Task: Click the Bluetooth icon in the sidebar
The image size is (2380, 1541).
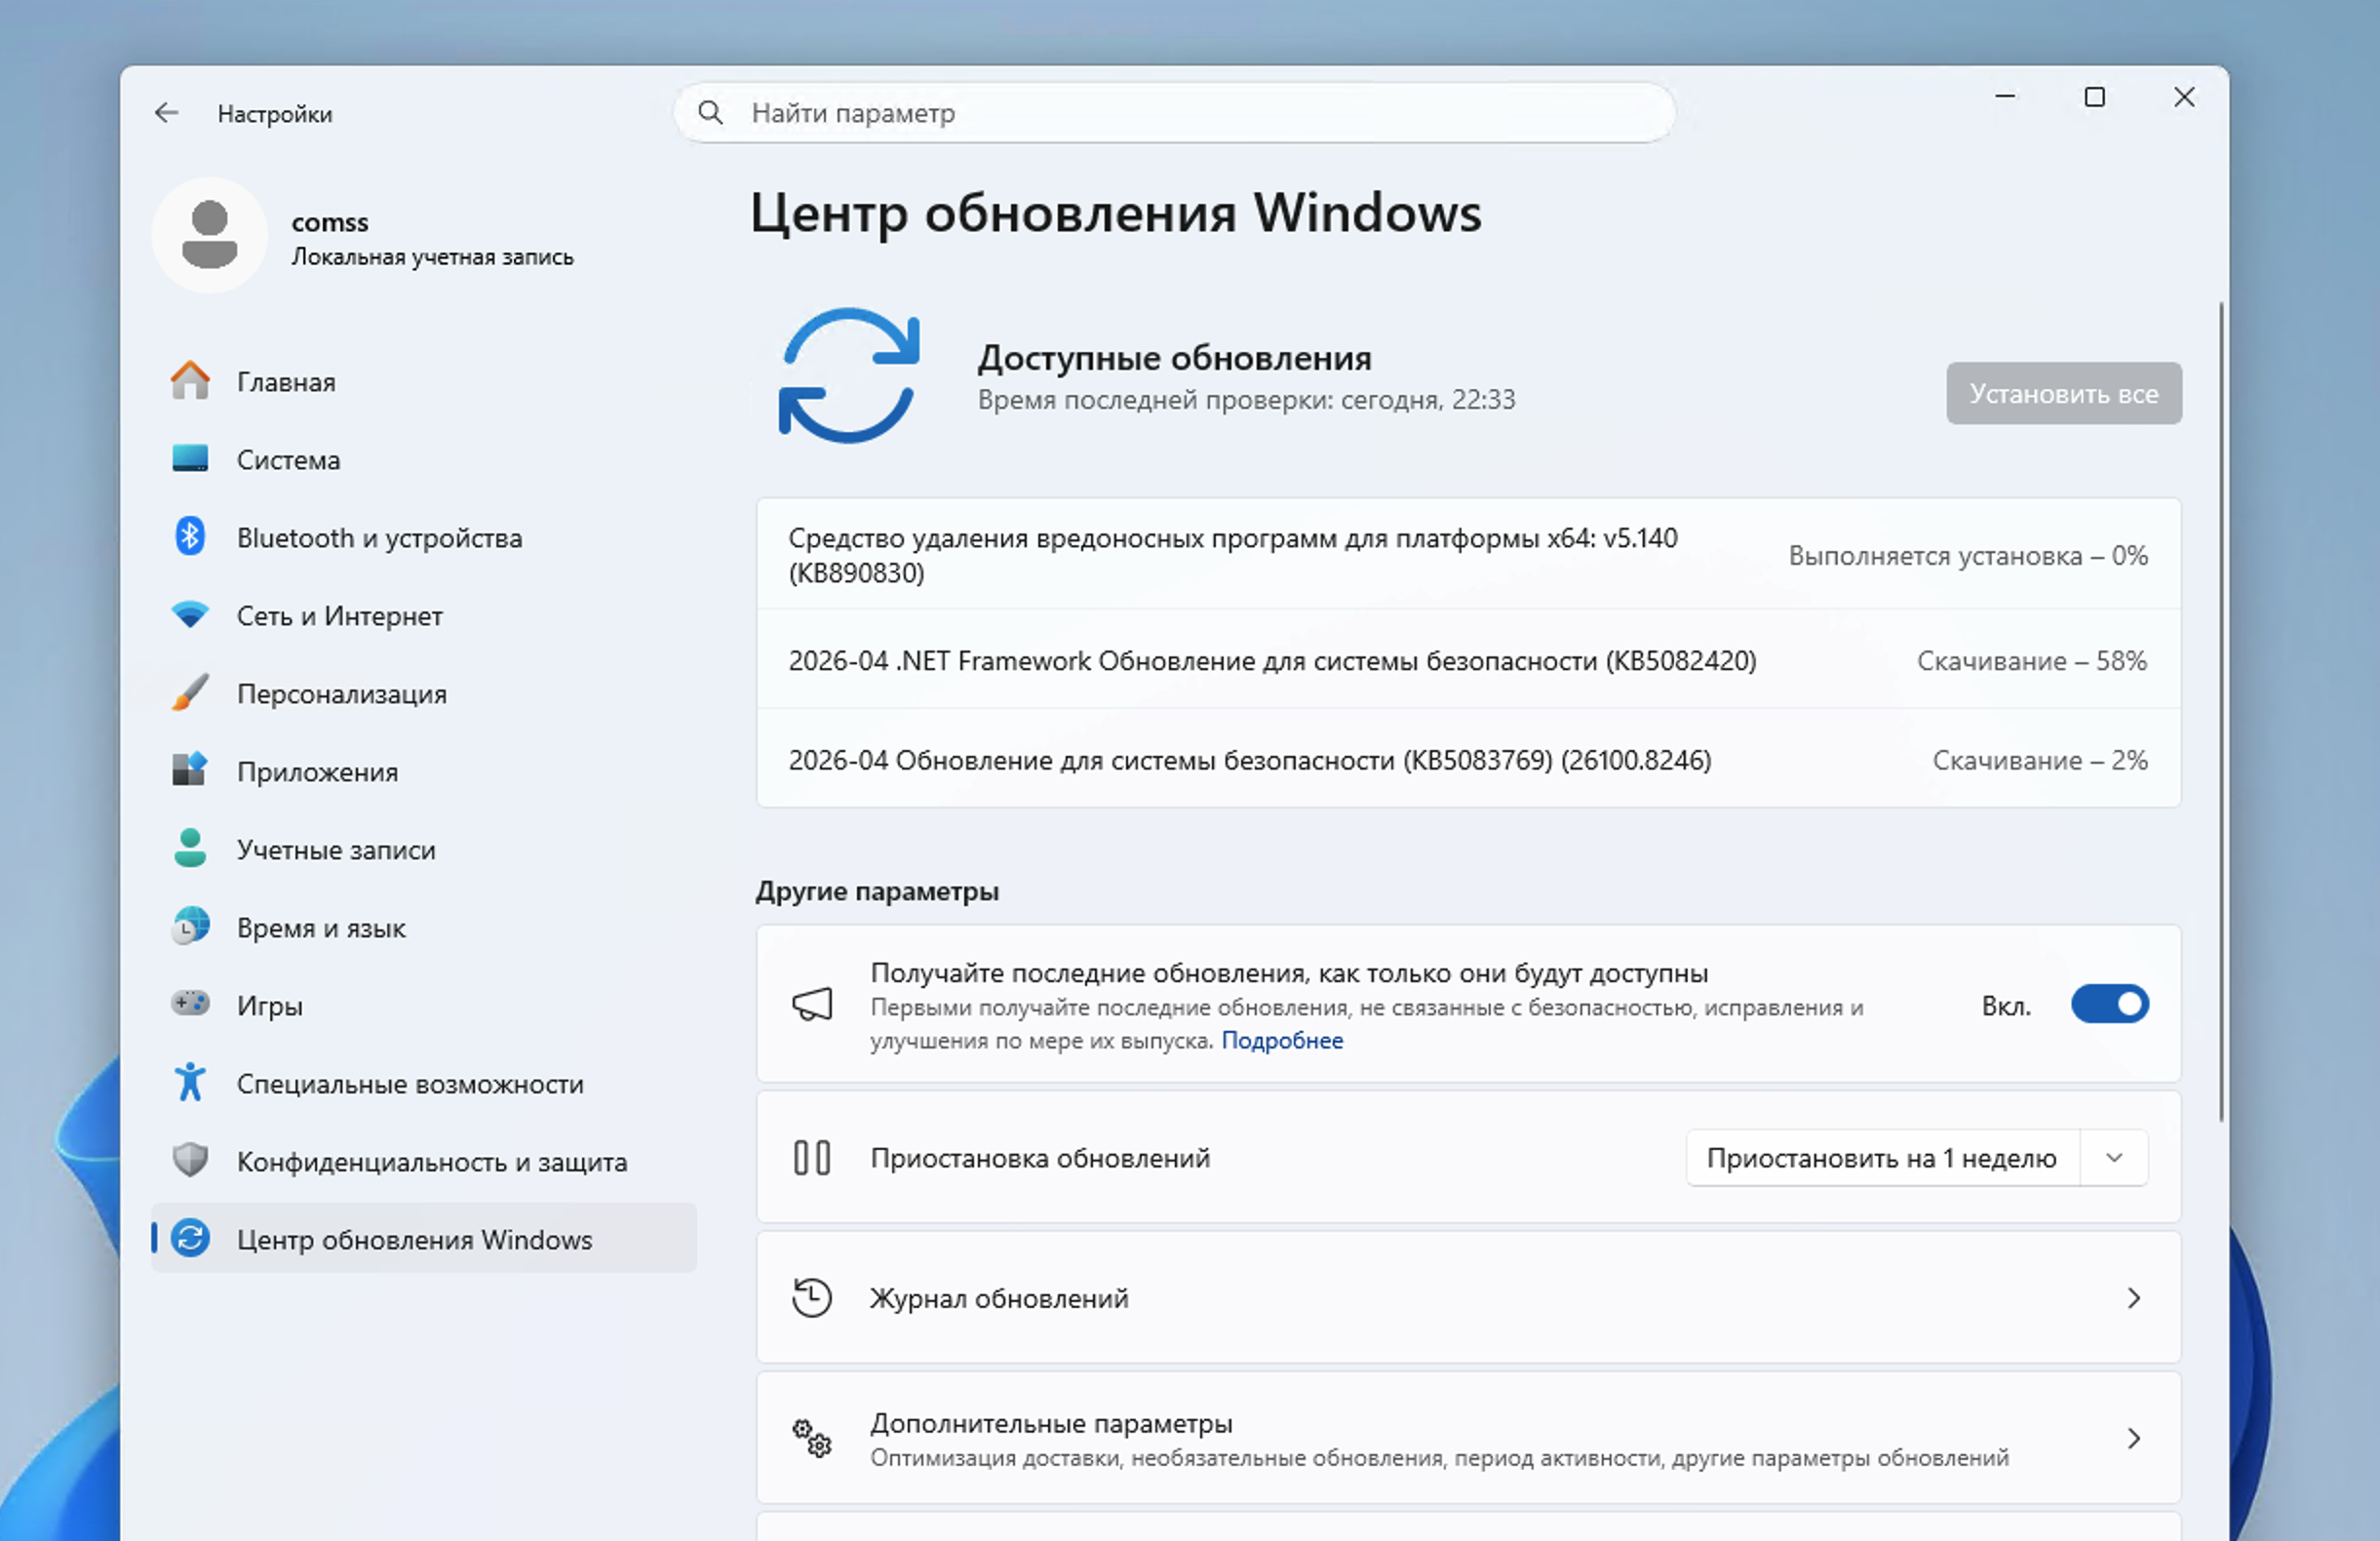Action: tap(189, 537)
